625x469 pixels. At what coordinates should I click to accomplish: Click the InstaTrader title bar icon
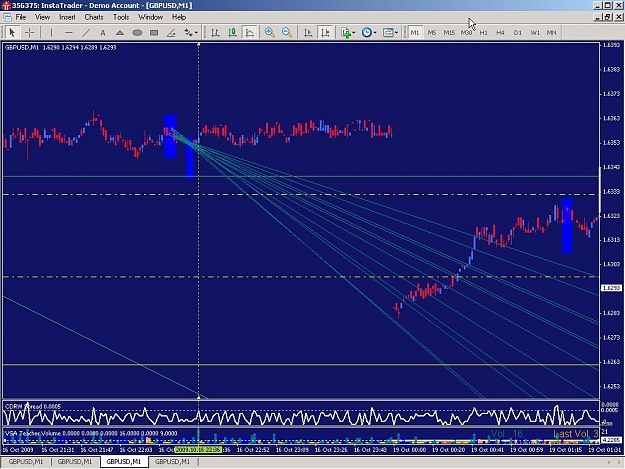pyautogui.click(x=6, y=6)
